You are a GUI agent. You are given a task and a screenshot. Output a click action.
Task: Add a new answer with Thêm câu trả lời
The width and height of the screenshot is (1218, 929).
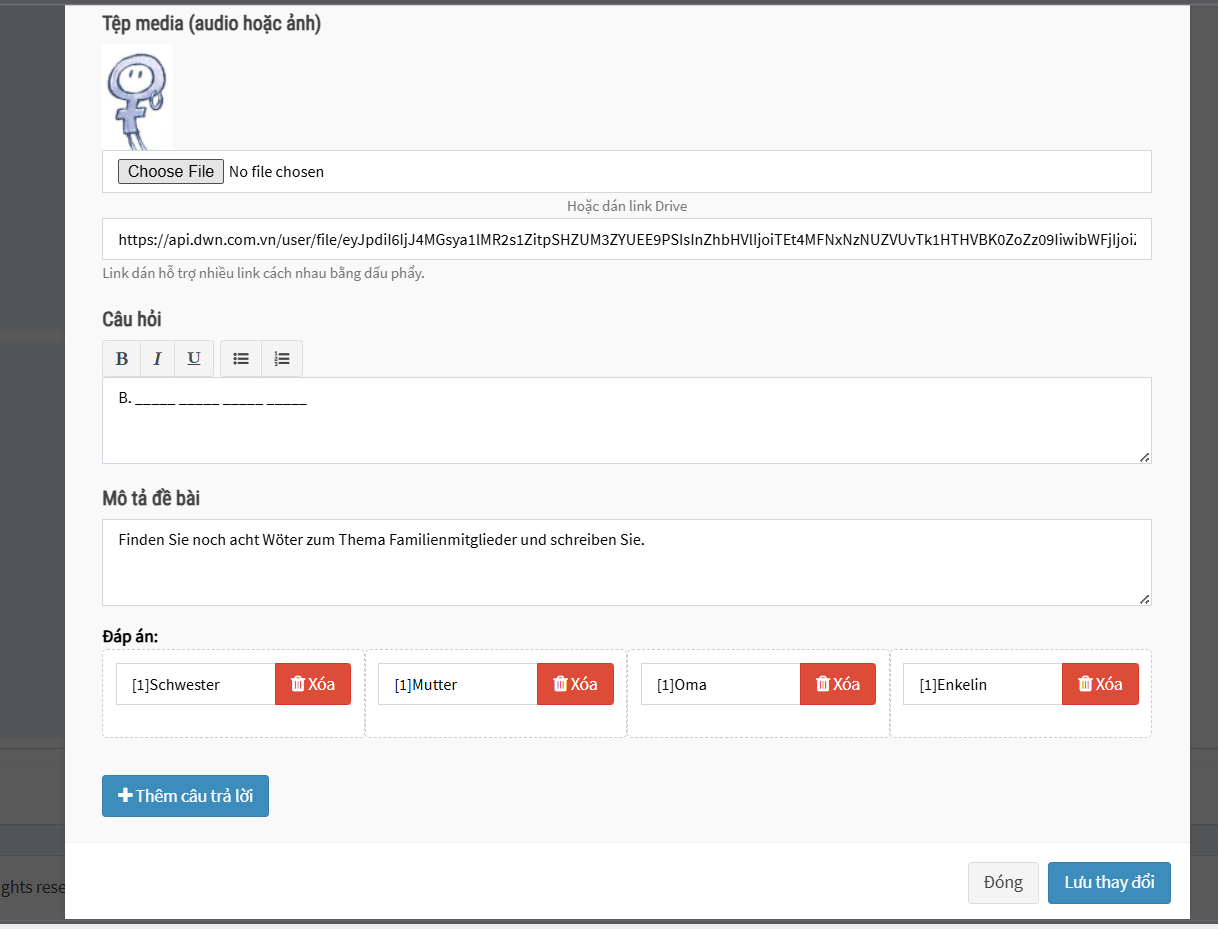pos(185,796)
